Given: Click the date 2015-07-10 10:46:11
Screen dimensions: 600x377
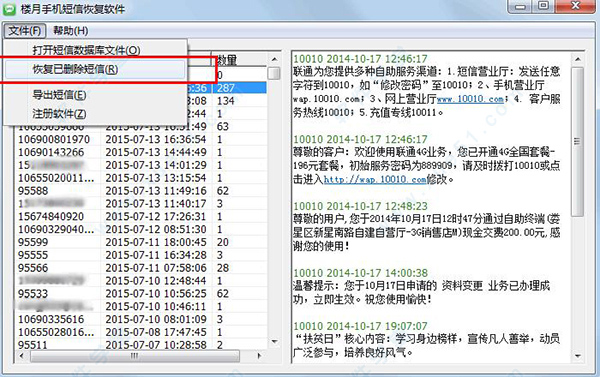Looking at the screenshot, I should (x=156, y=307).
